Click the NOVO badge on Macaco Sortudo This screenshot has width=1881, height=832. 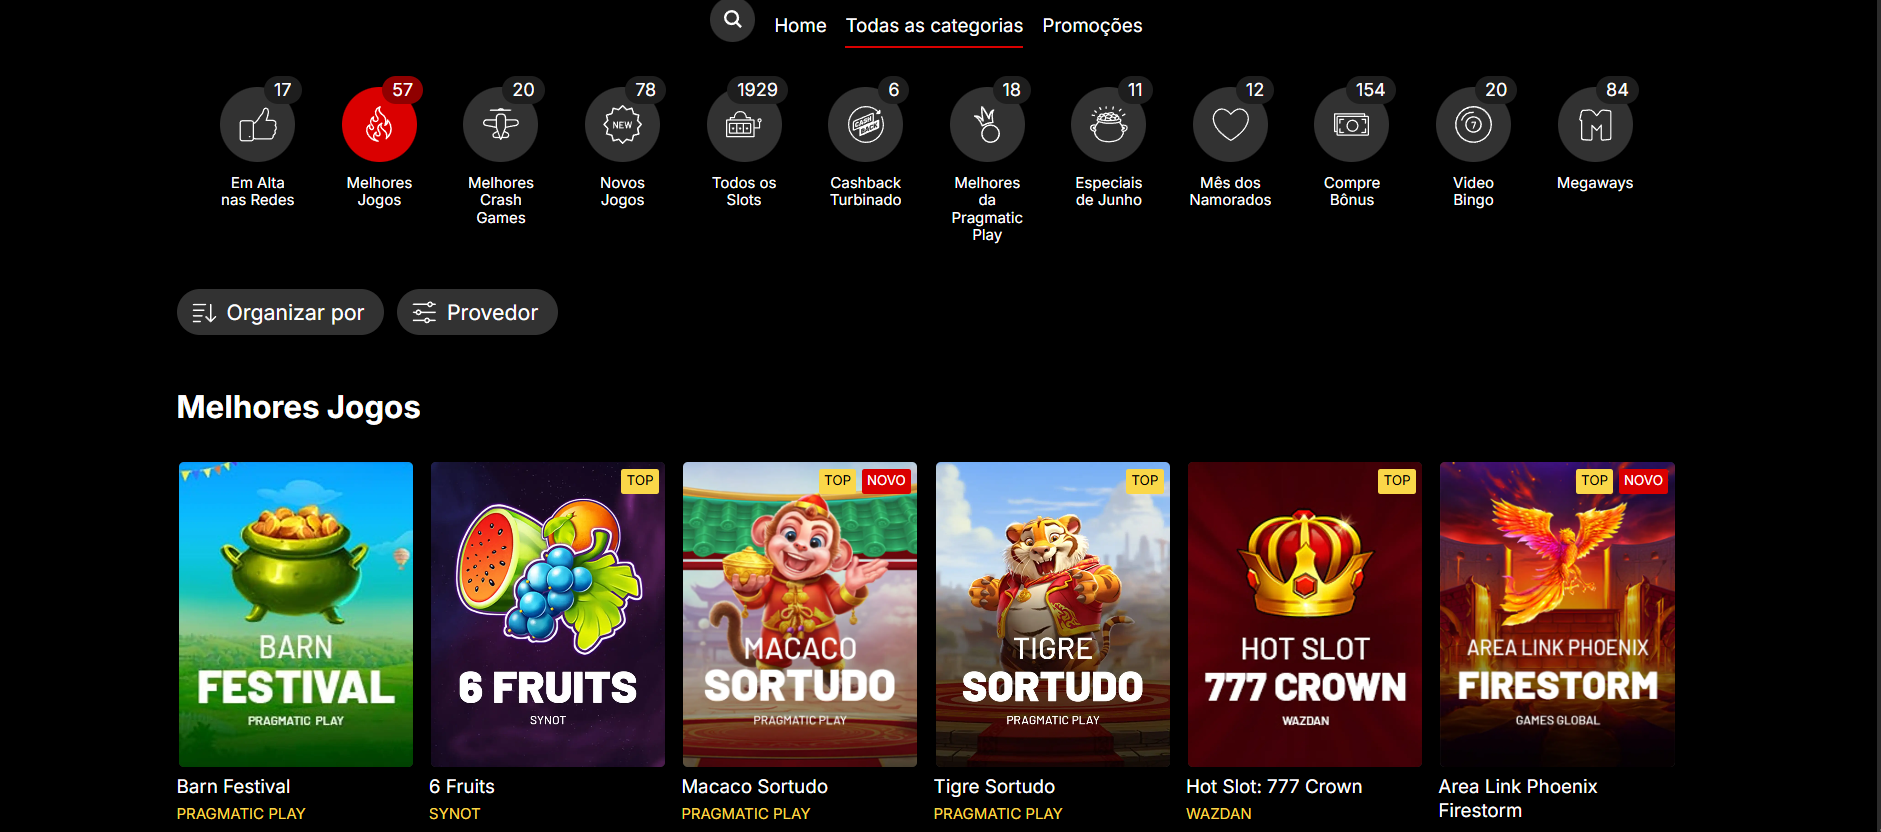886,481
